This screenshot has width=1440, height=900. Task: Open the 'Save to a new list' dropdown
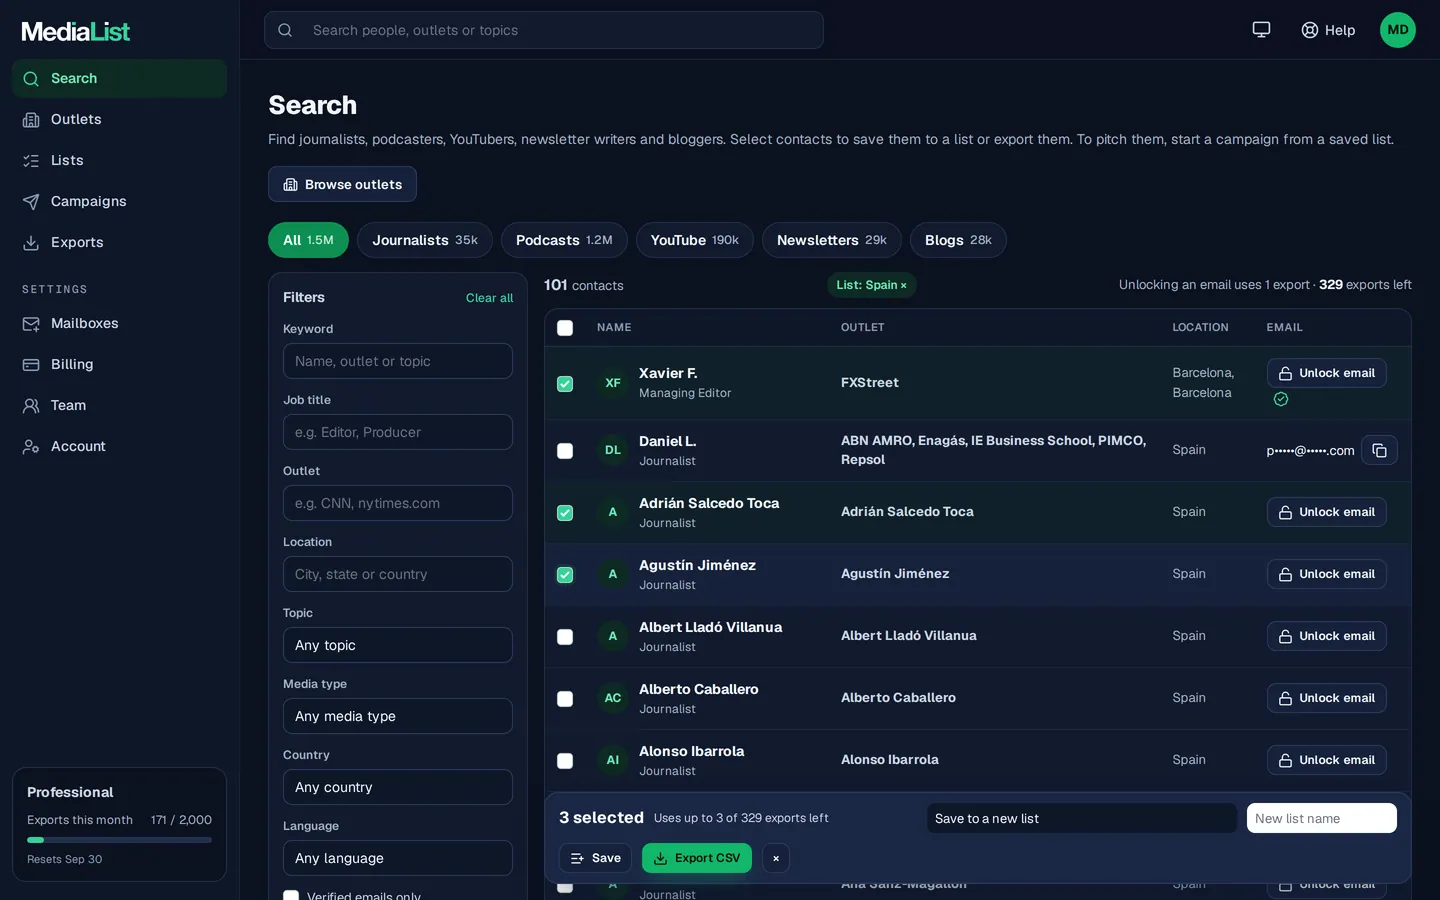1082,818
